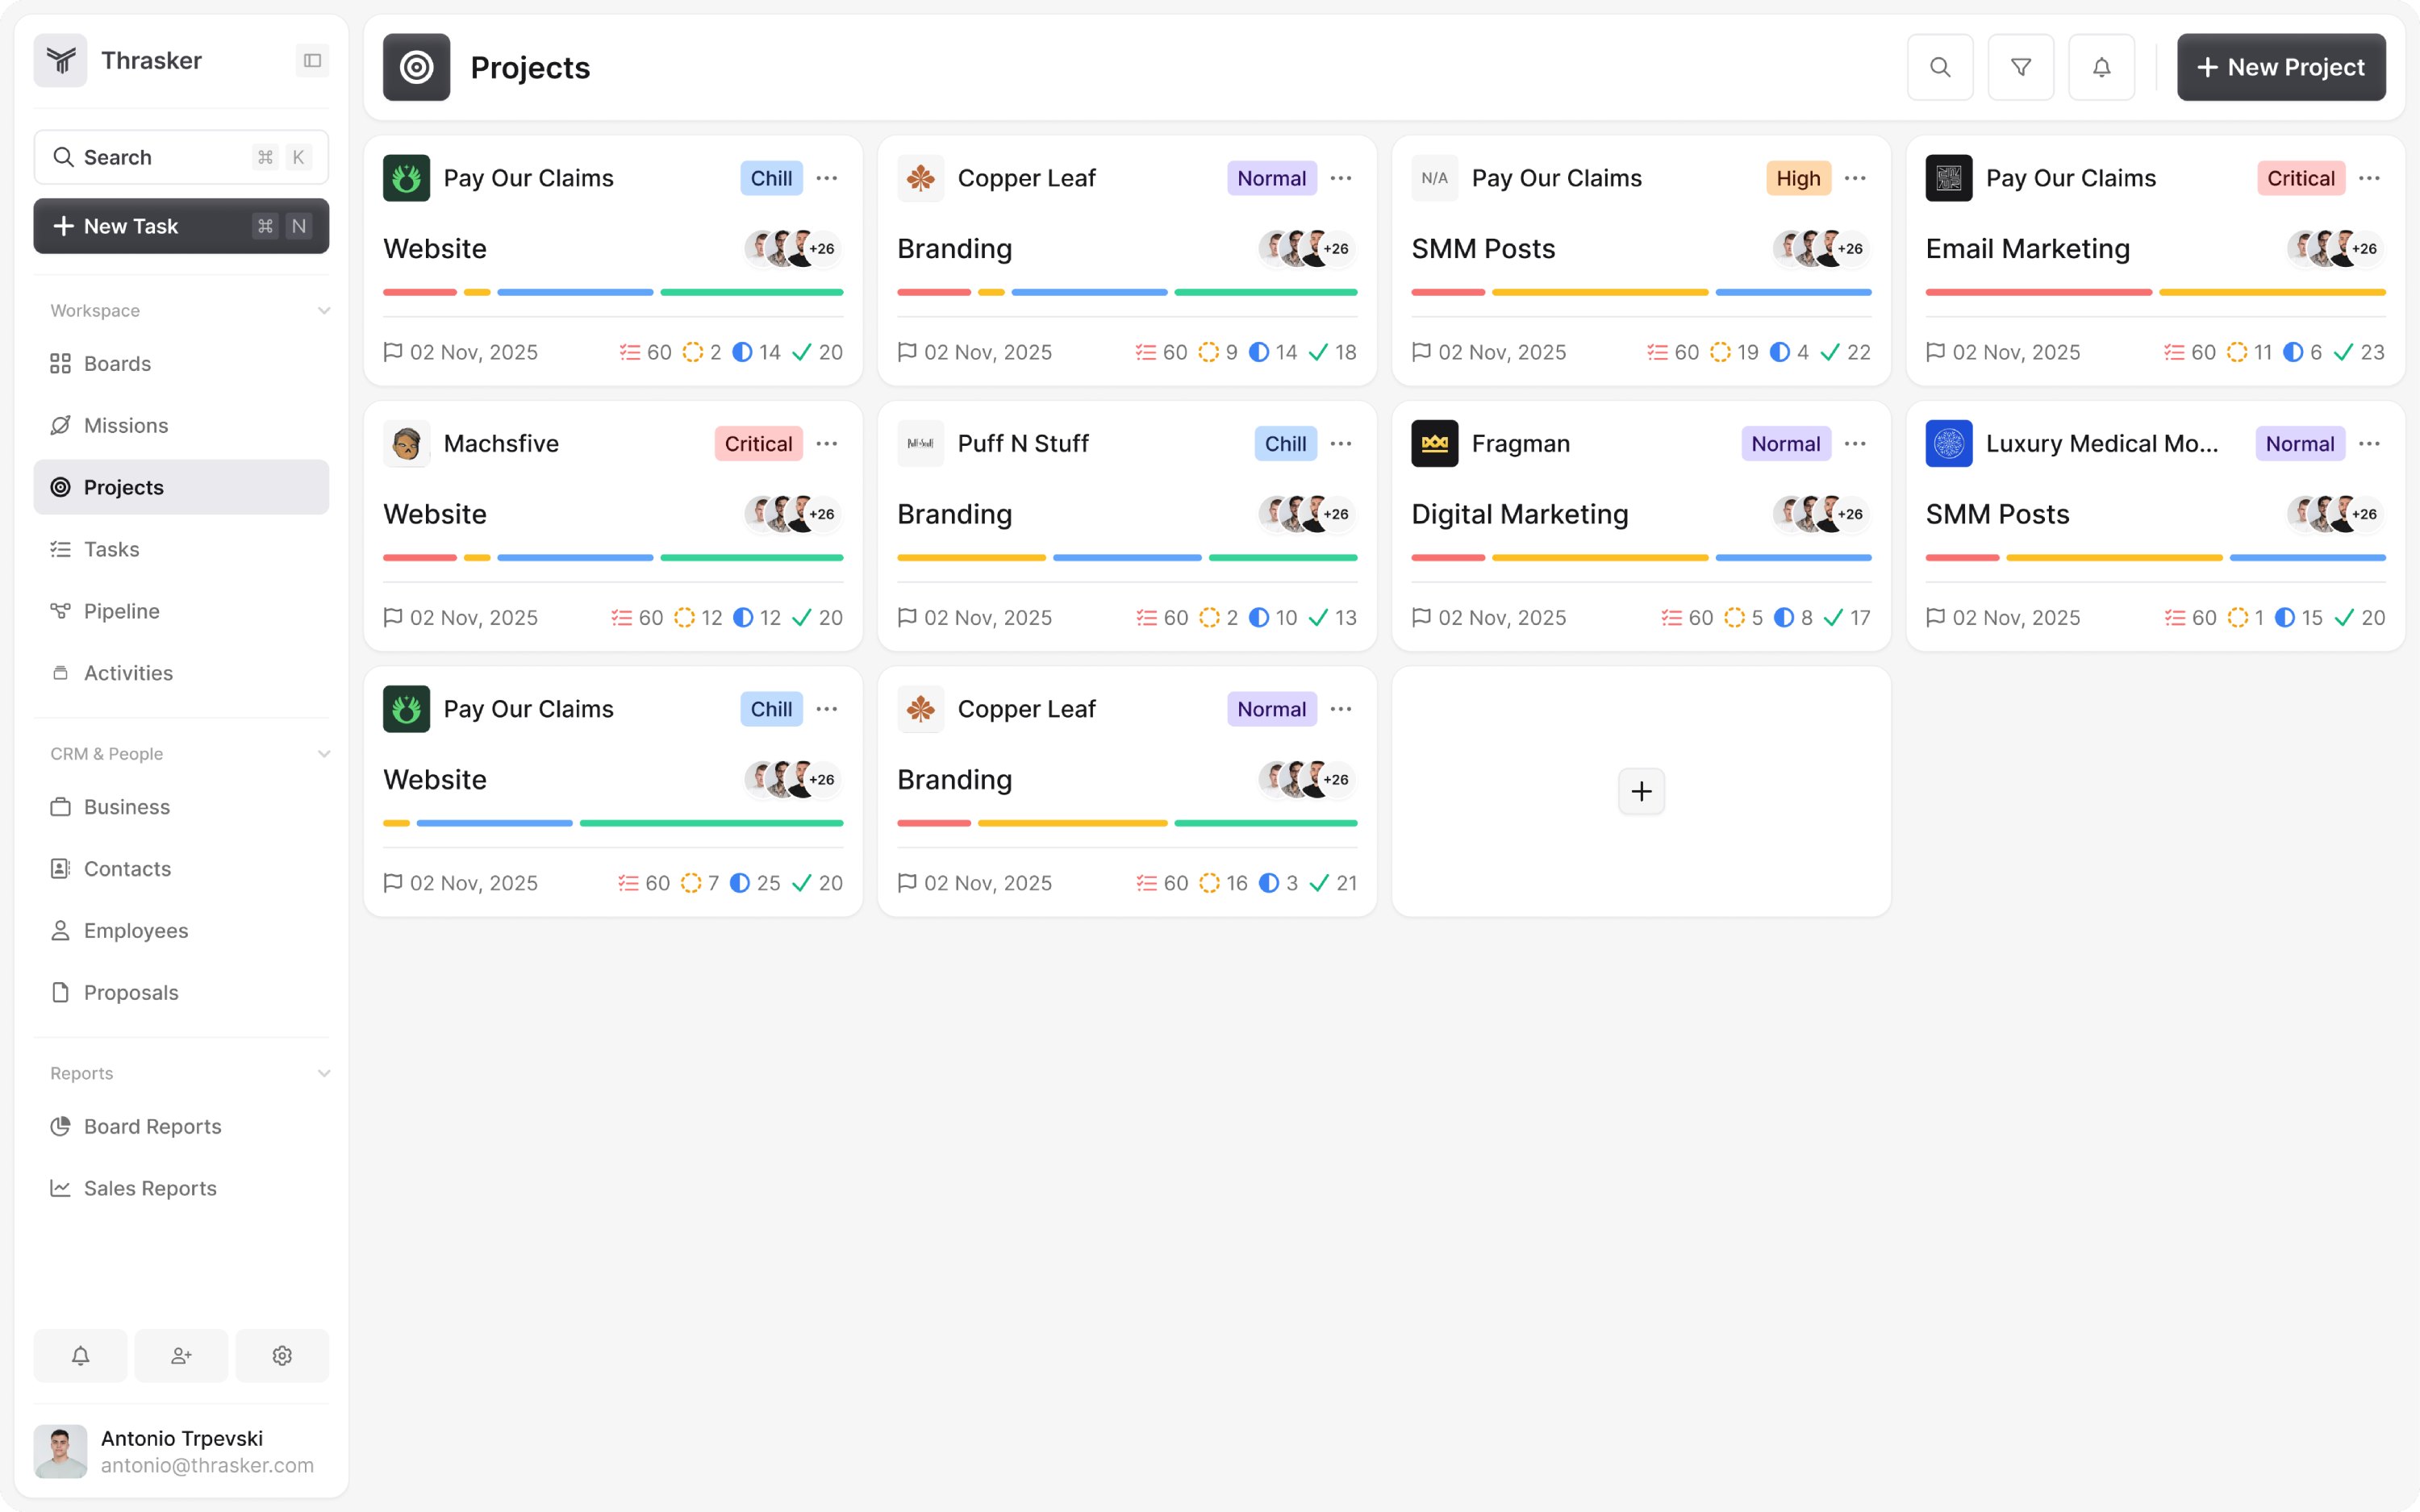This screenshot has width=2420, height=1512.
Task: Collapse the Workspace section
Action: (323, 310)
